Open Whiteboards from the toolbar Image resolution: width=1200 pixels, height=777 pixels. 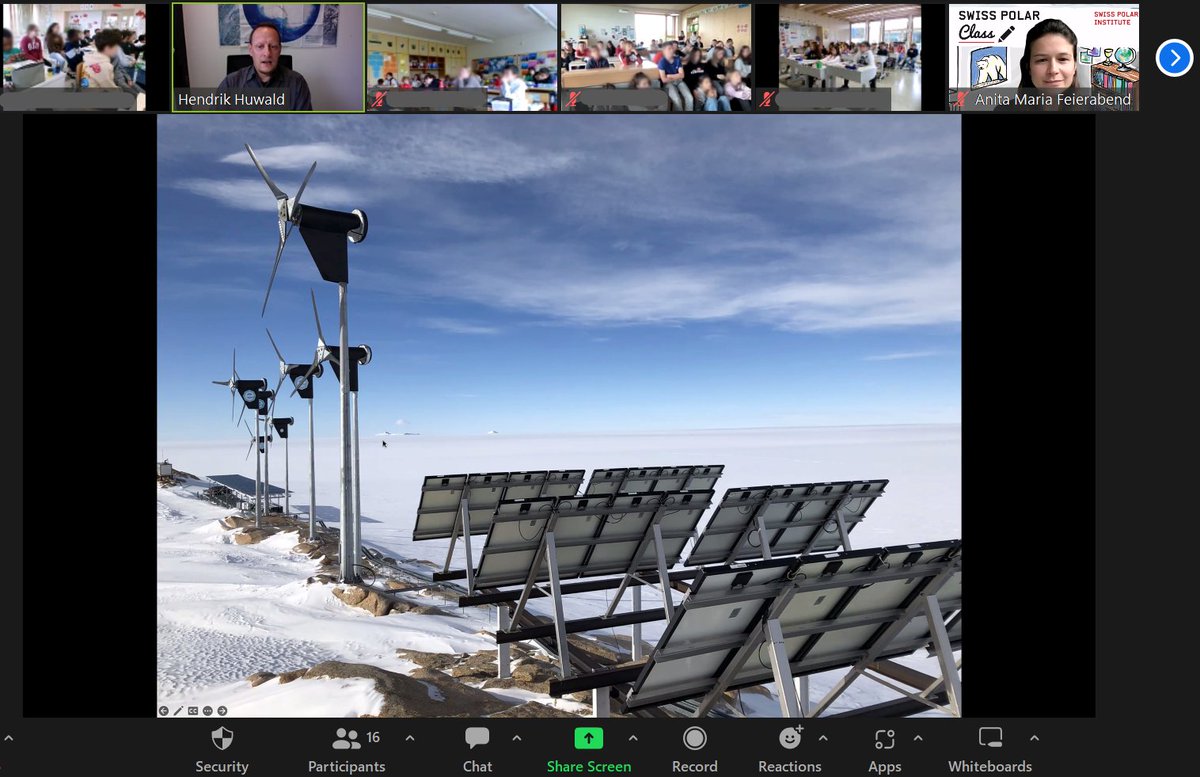[x=990, y=750]
